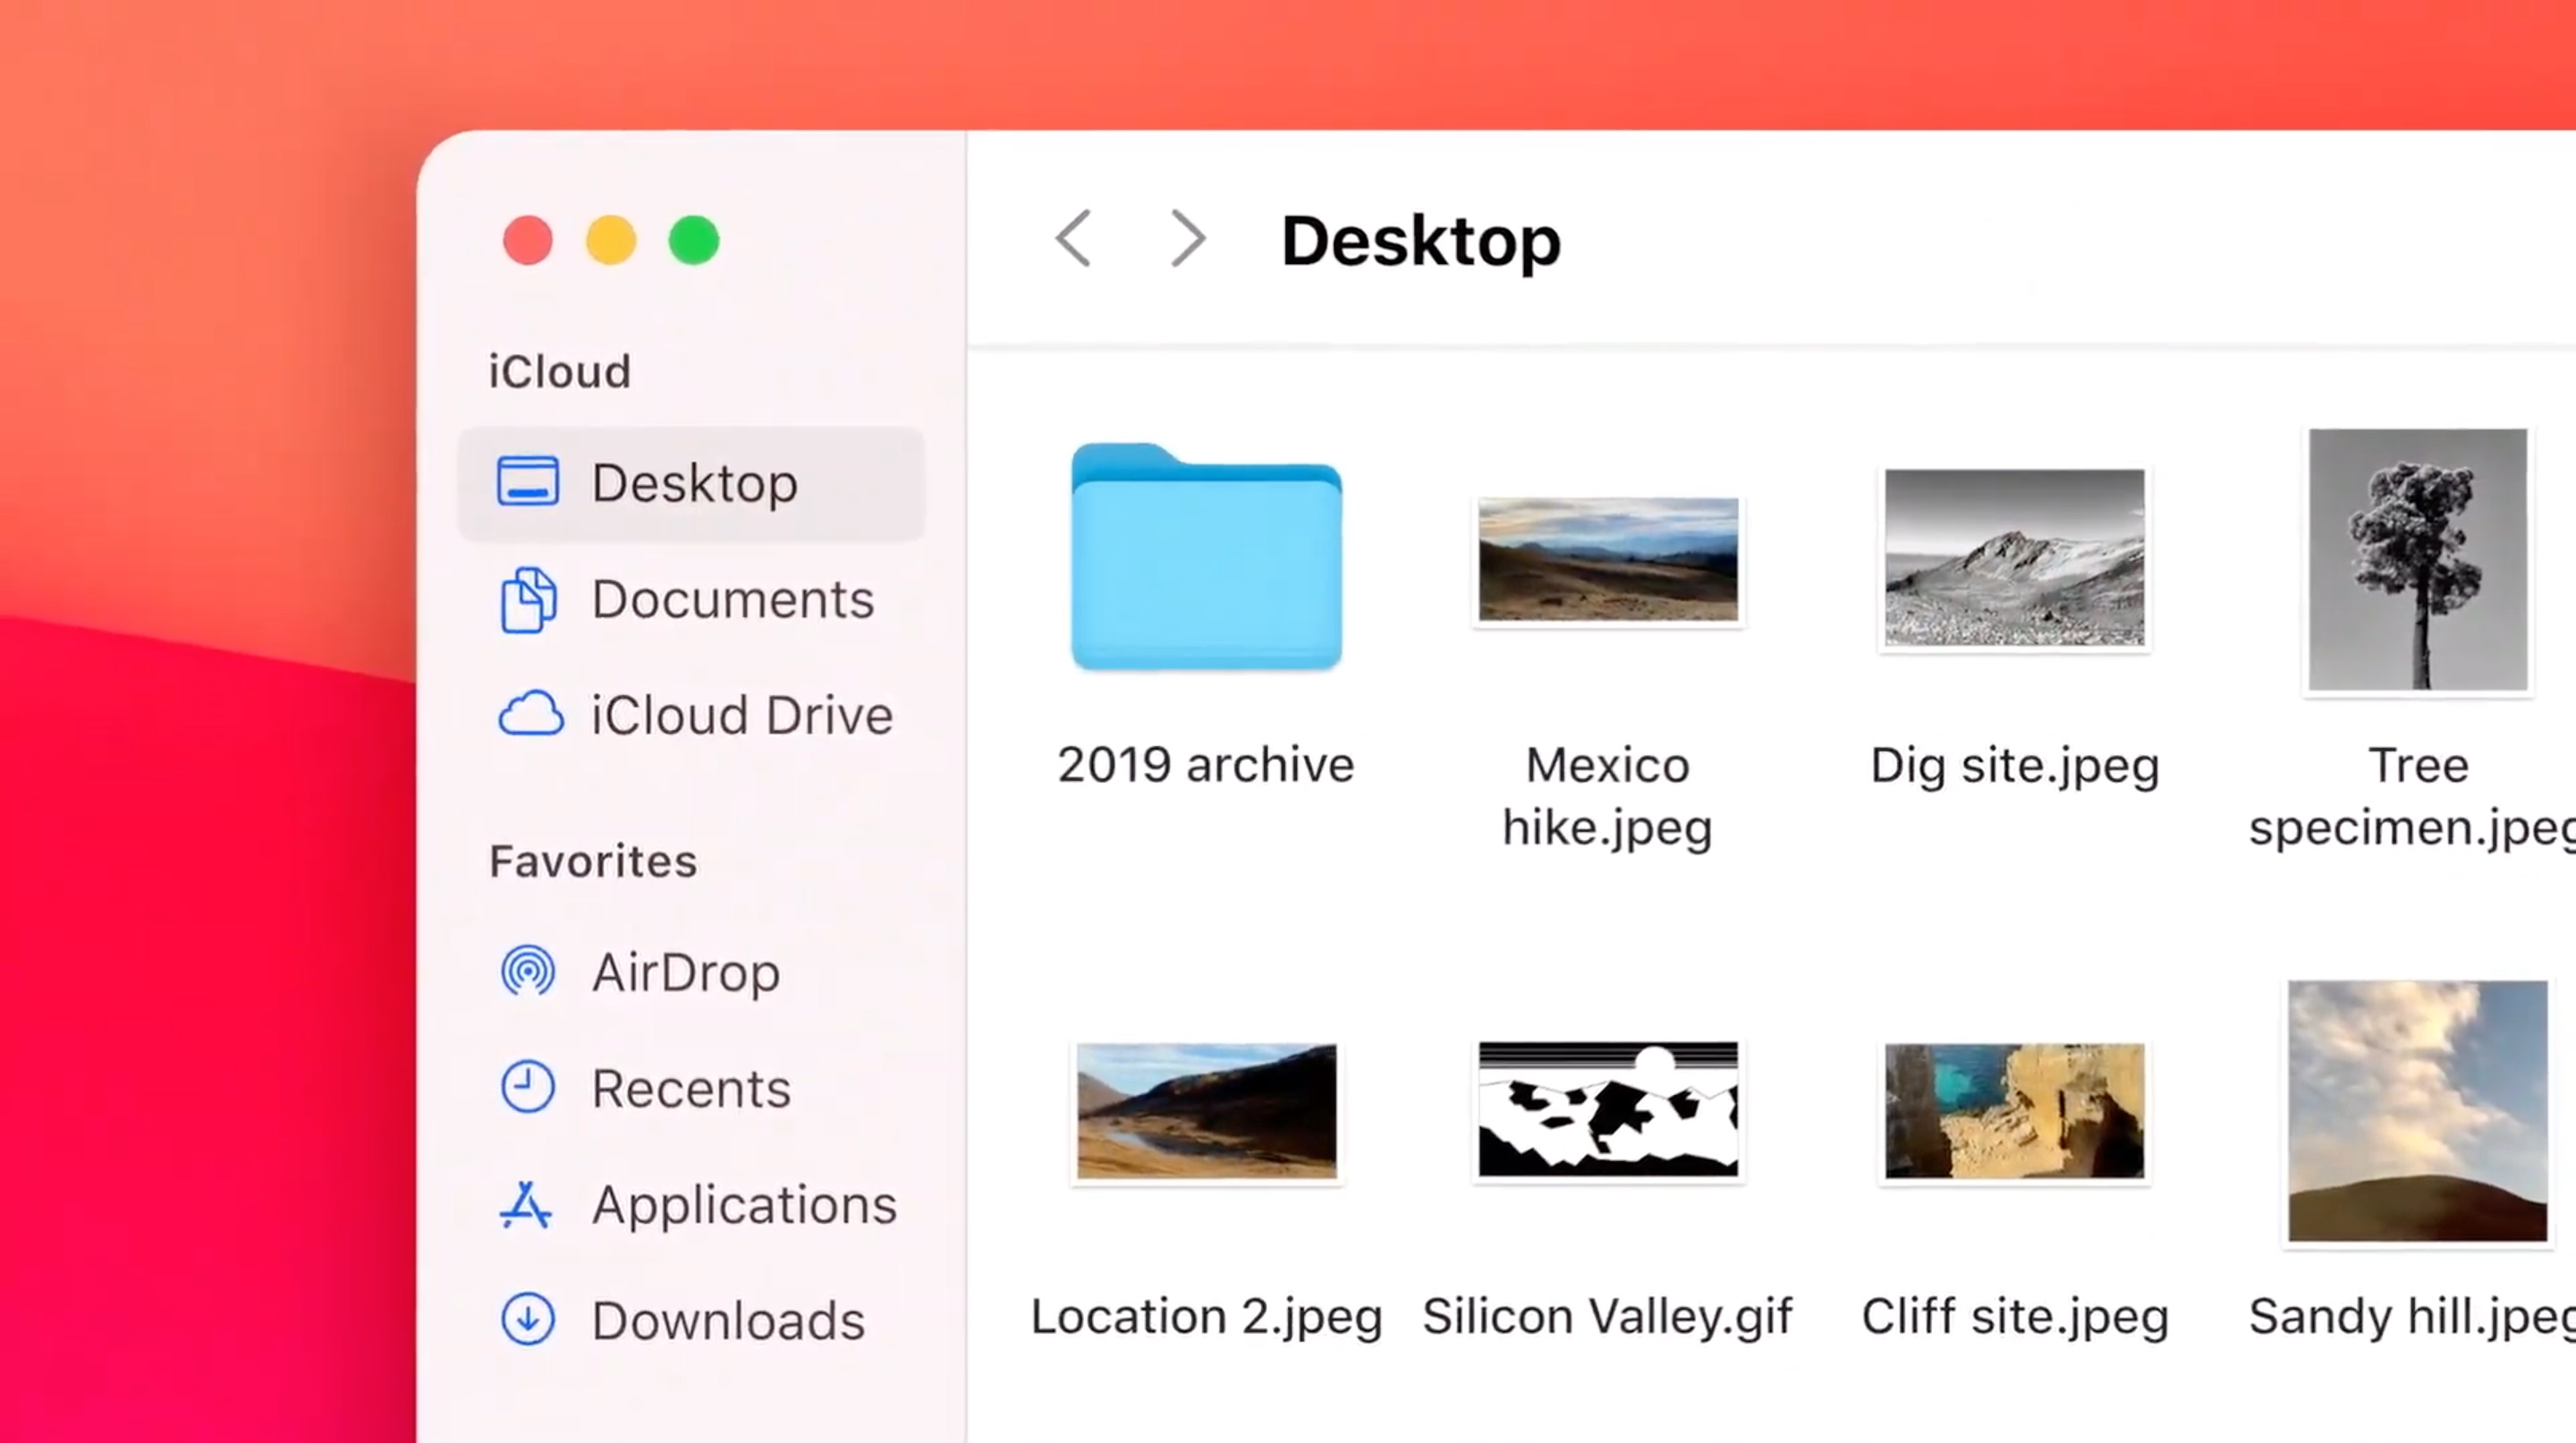Go forward with the right chevron

[x=1187, y=239]
